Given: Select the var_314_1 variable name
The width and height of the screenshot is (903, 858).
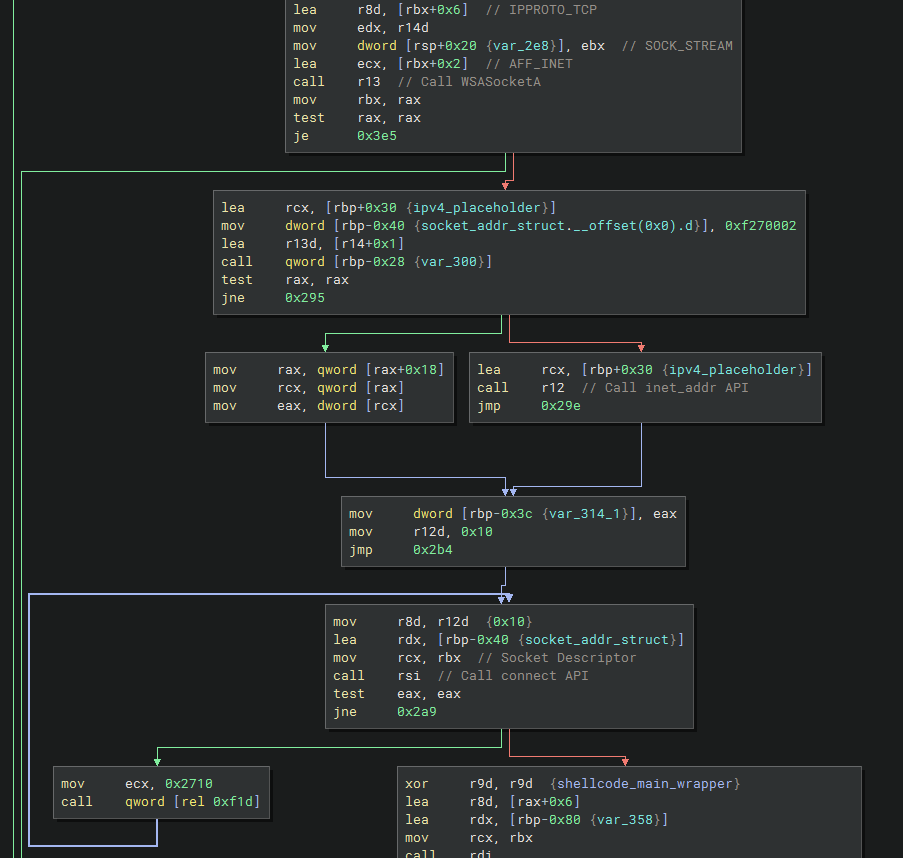Looking at the screenshot, I should (x=589, y=514).
